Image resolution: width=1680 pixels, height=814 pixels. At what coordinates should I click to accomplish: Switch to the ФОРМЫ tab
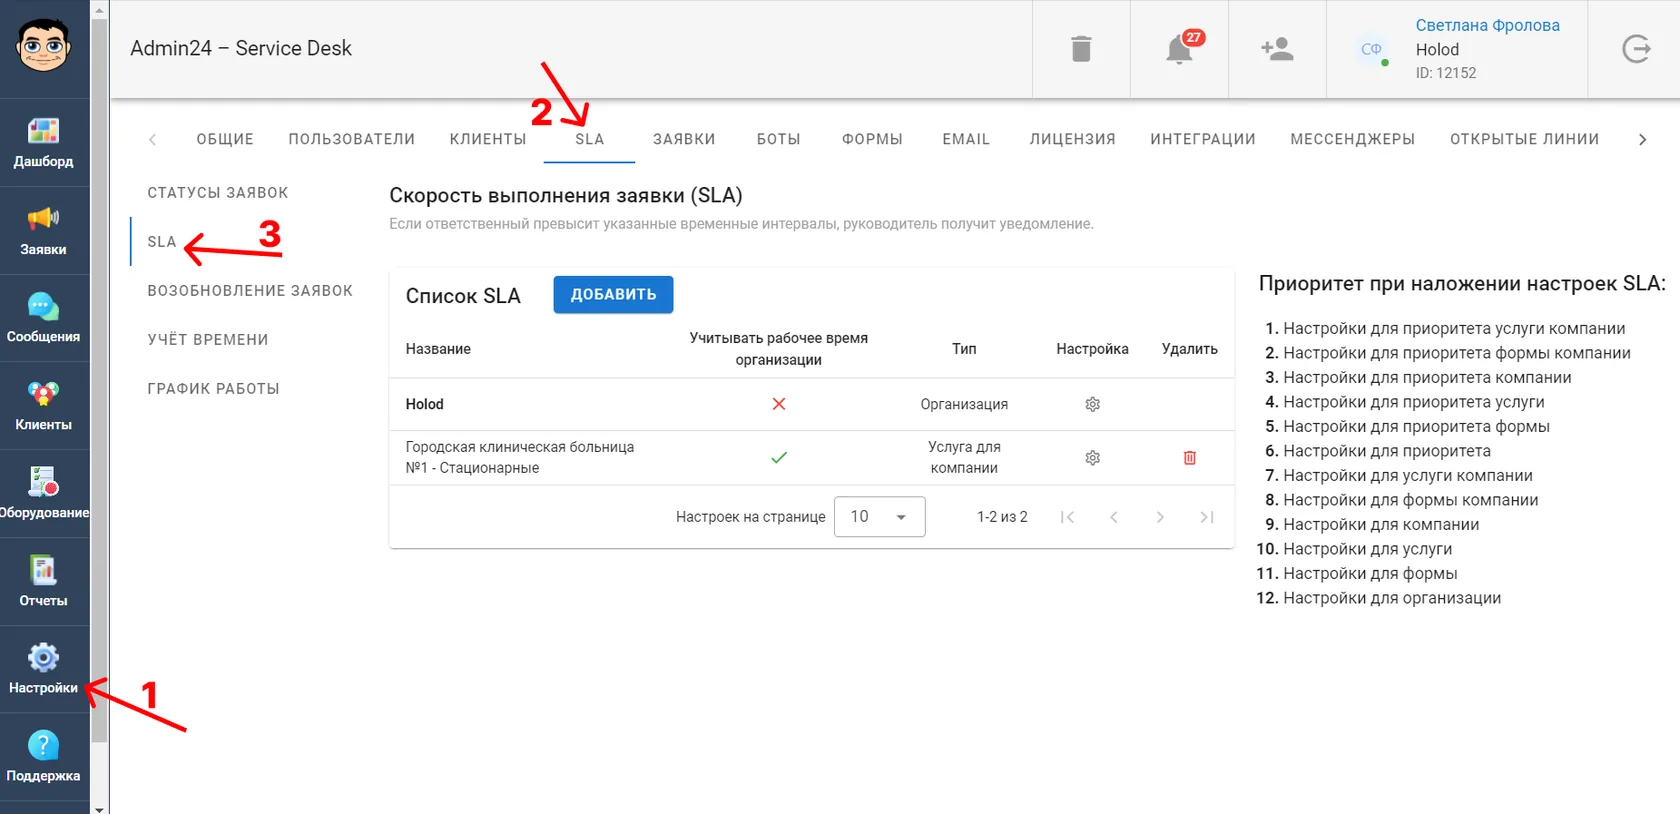coord(872,139)
